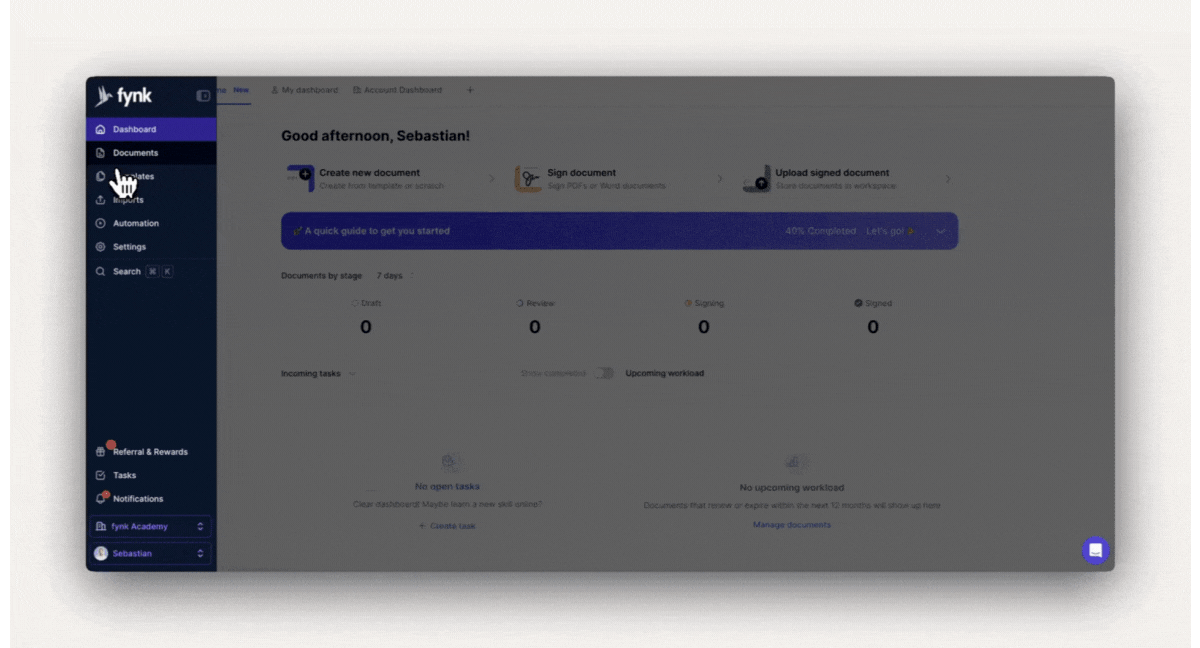Click the Manage documents link
The width and height of the screenshot is (1200, 648).
click(791, 525)
